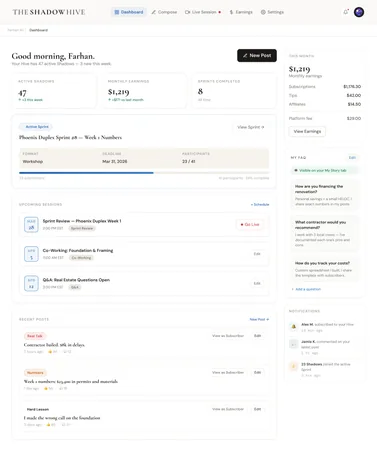The height and width of the screenshot is (460, 377).
Task: Click Edit in My FAQ panel
Action: pyautogui.click(x=352, y=157)
